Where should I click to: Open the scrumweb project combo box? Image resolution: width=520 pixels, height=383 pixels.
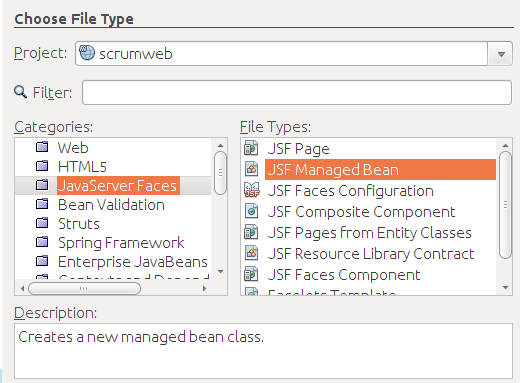(x=294, y=54)
